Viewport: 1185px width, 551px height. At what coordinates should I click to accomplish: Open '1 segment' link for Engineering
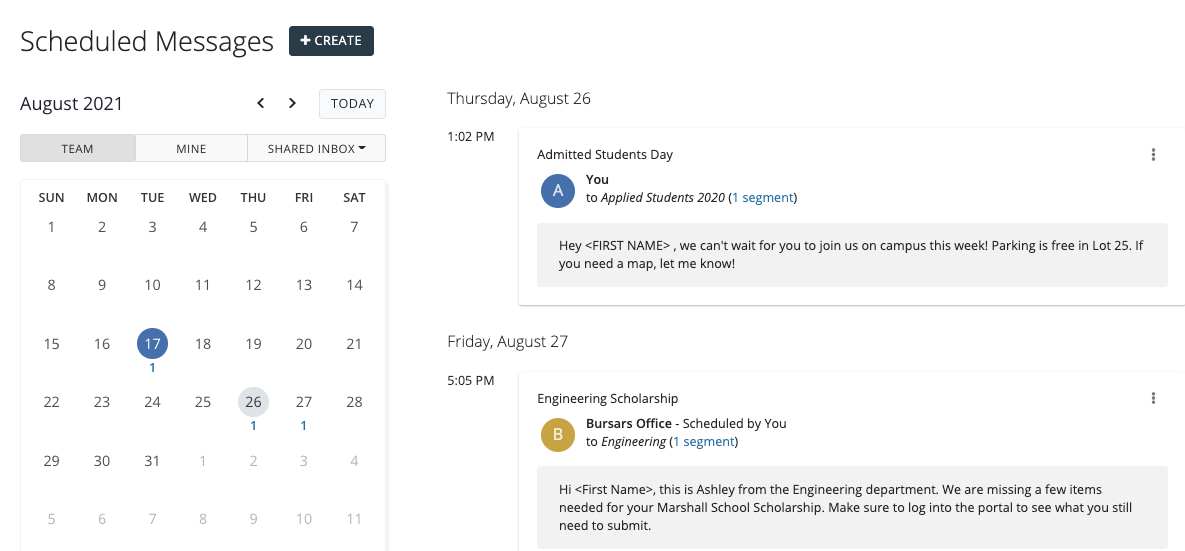click(x=704, y=441)
